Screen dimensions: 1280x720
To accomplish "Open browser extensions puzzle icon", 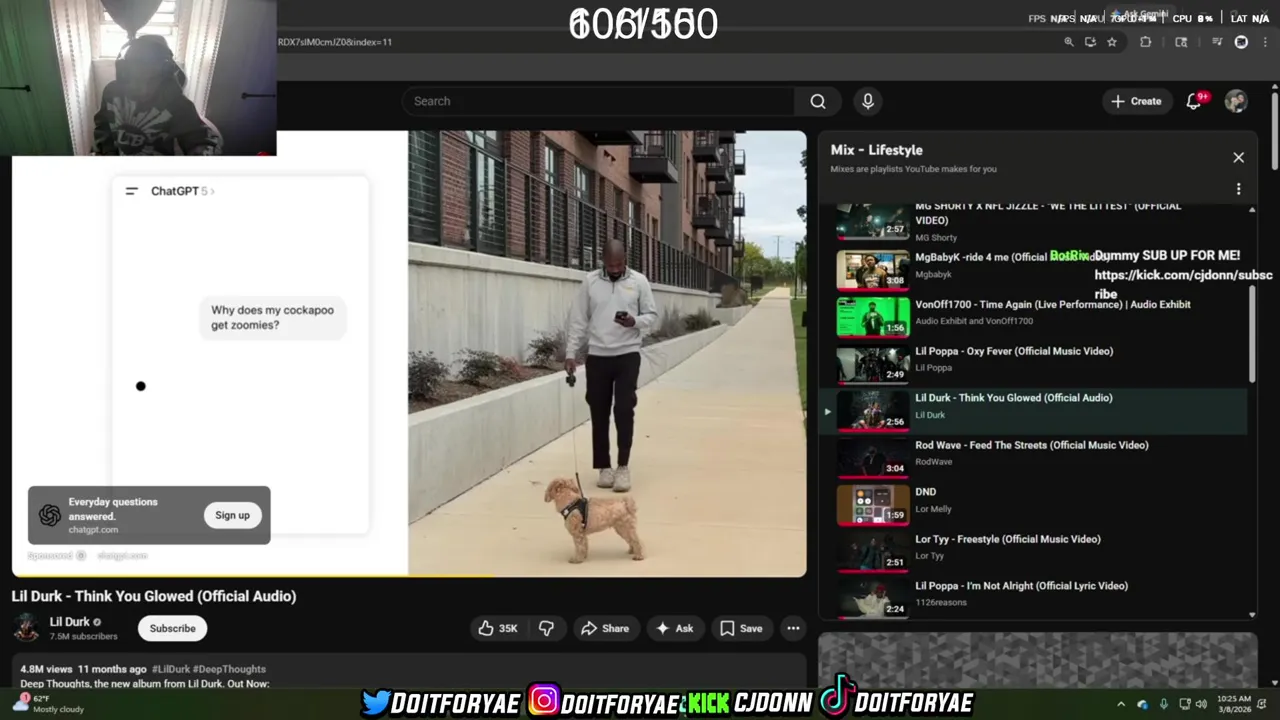I will point(1146,42).
